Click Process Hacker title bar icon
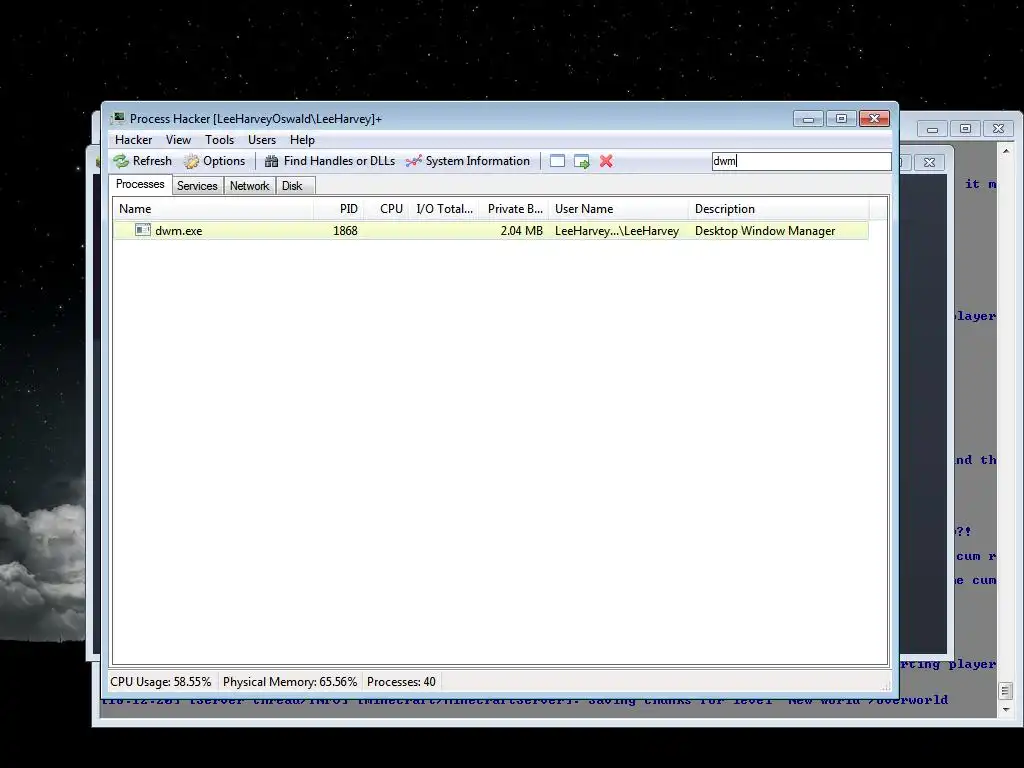The height and width of the screenshot is (768, 1024). (x=118, y=118)
